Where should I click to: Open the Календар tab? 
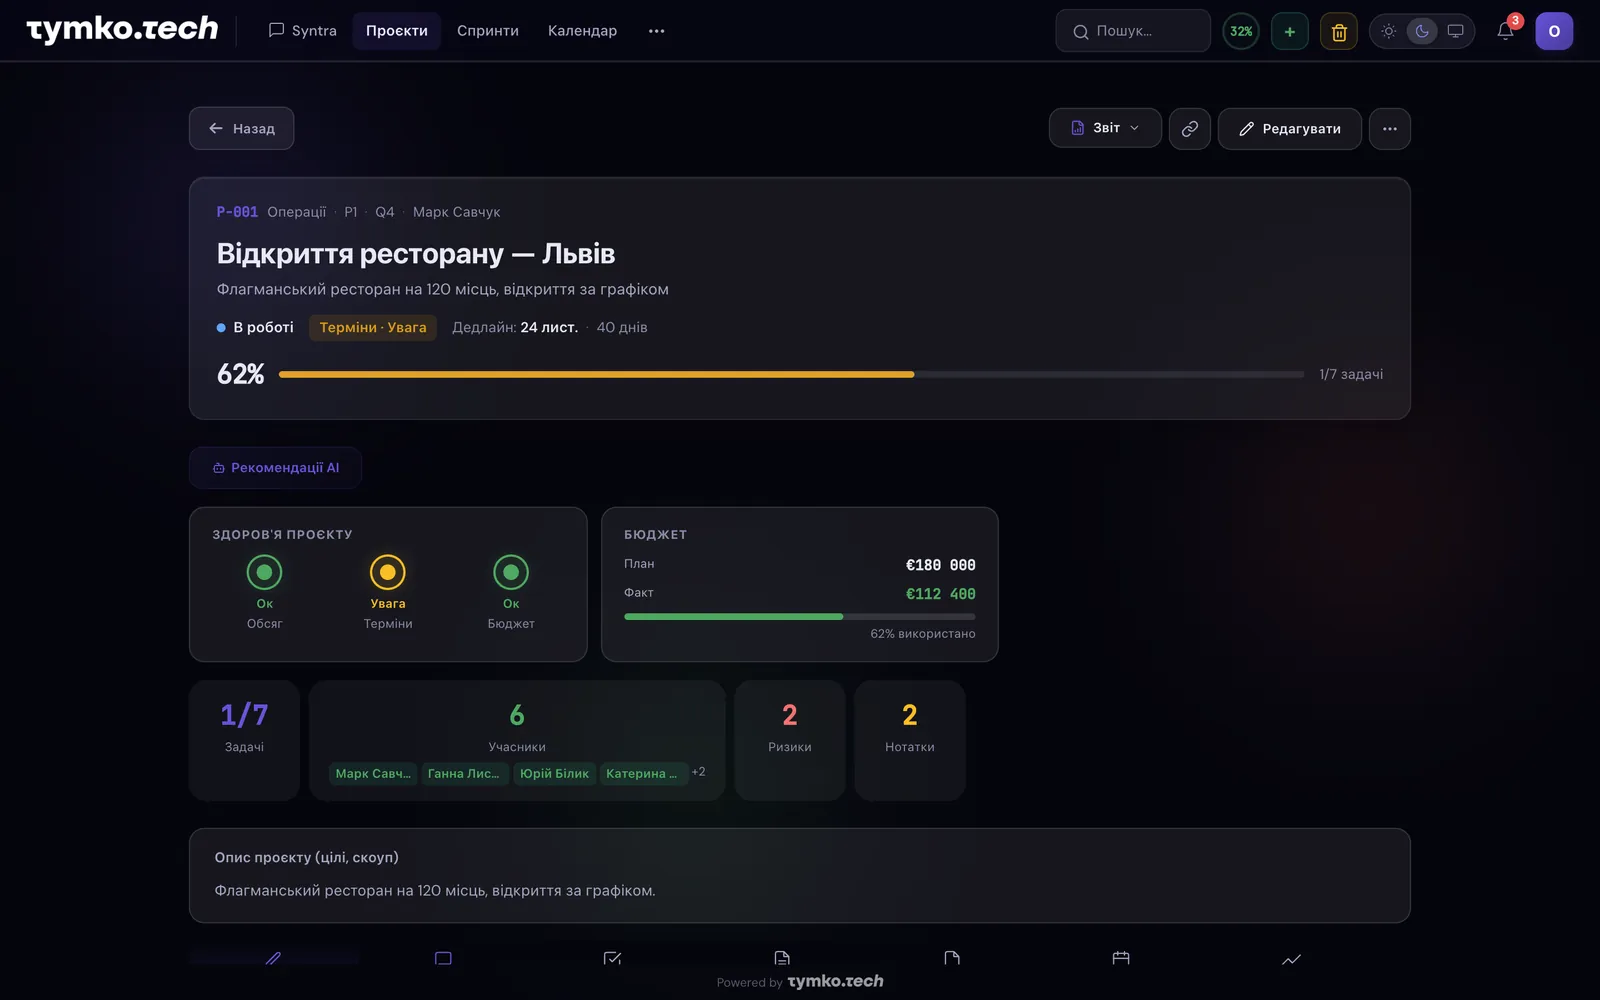(582, 31)
